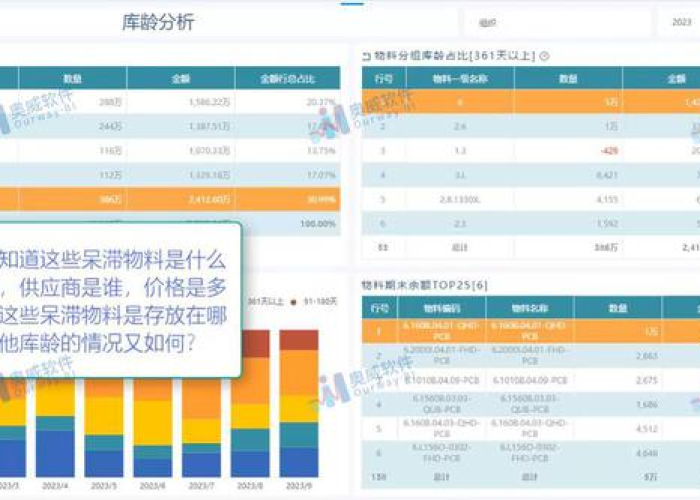
Task: Select the dark blue segment of 2023/4 bar
Action: [x=55, y=454]
